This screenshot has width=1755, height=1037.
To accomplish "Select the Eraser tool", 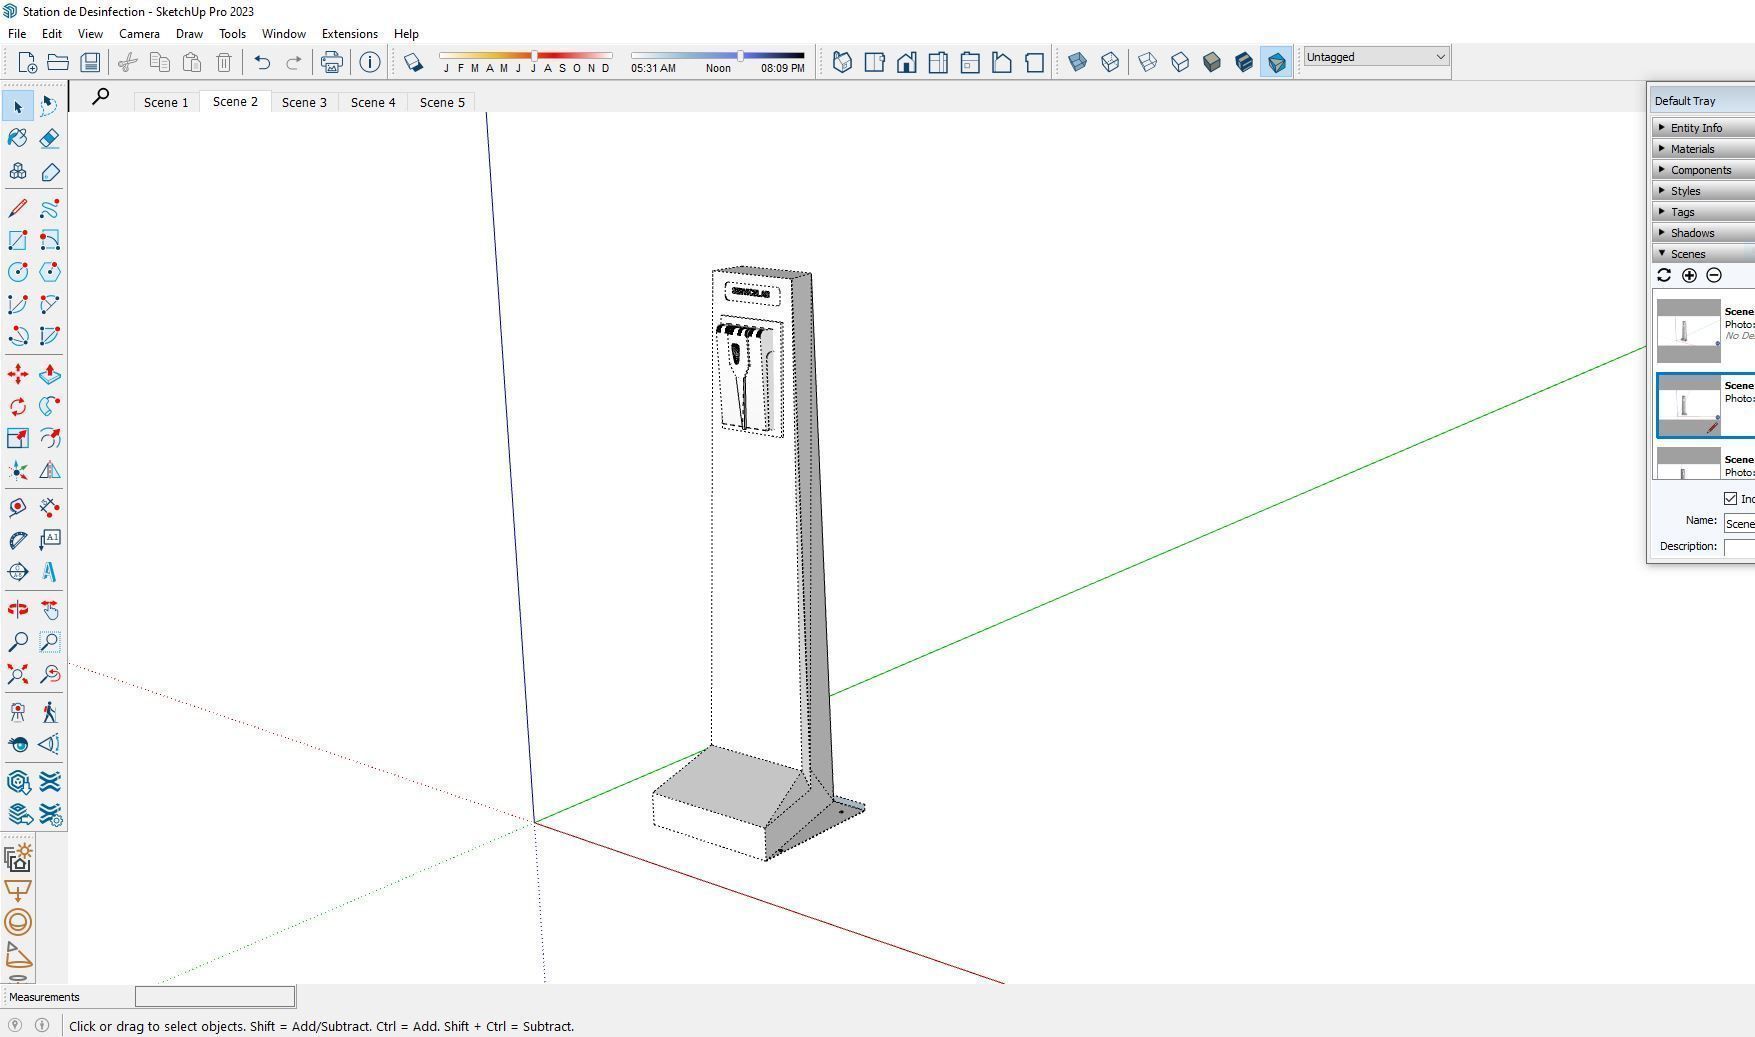I will click(50, 138).
